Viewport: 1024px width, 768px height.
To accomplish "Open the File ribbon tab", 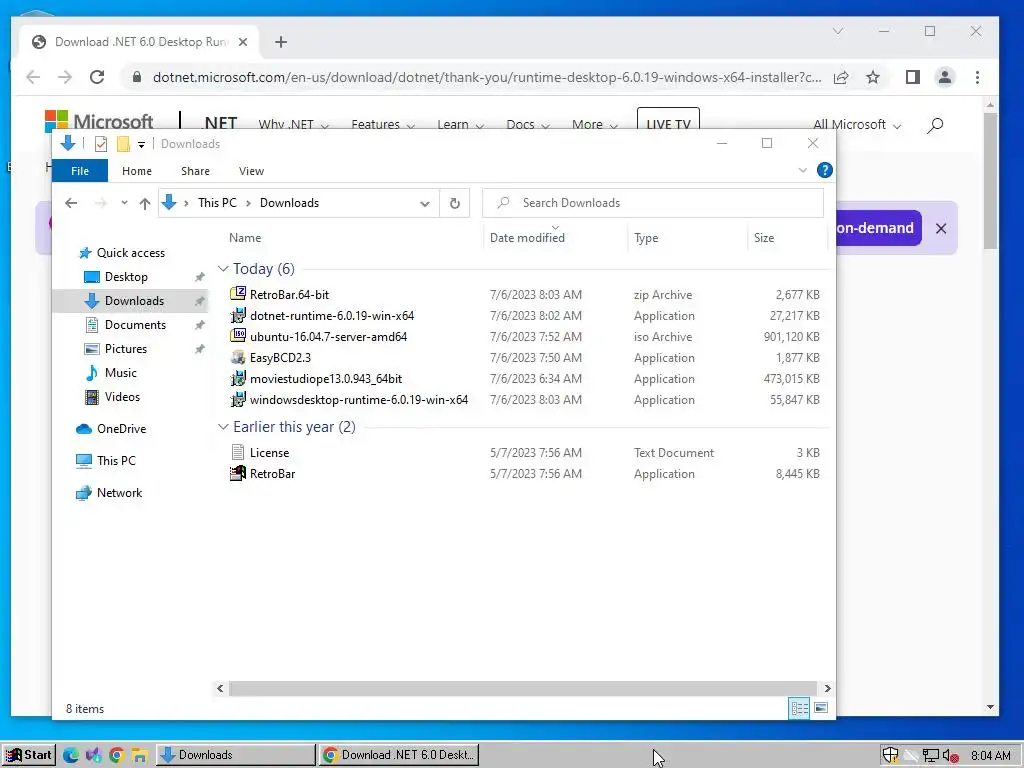I will coord(80,171).
